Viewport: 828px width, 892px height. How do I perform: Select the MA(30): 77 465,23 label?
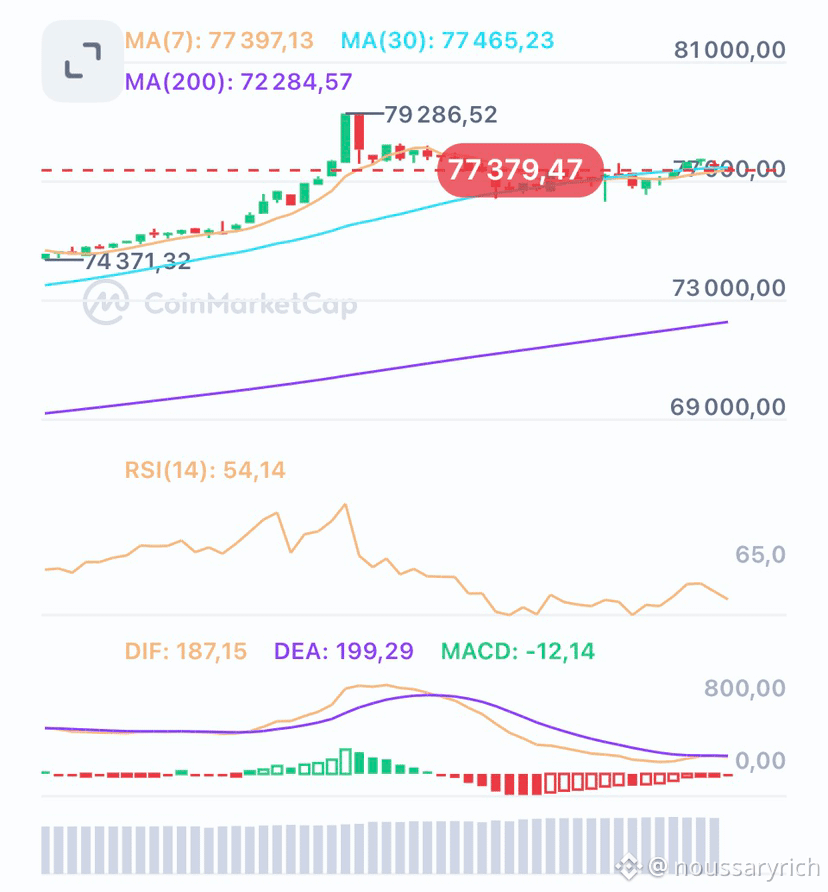coord(447,41)
